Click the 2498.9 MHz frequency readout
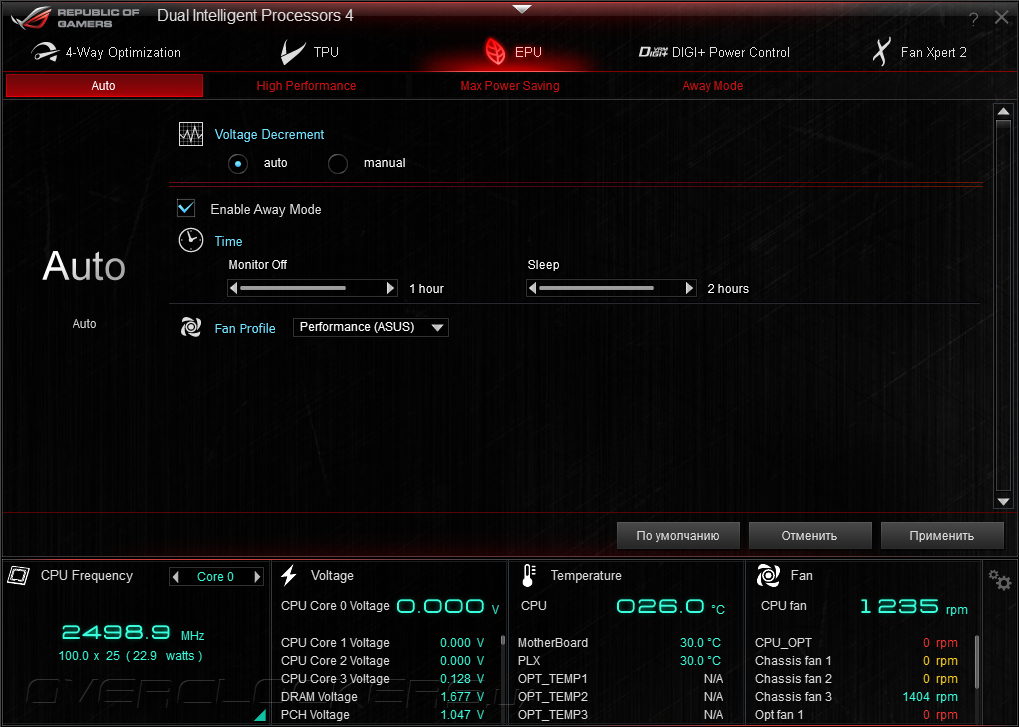The height and width of the screenshot is (727, 1019). pos(133,633)
